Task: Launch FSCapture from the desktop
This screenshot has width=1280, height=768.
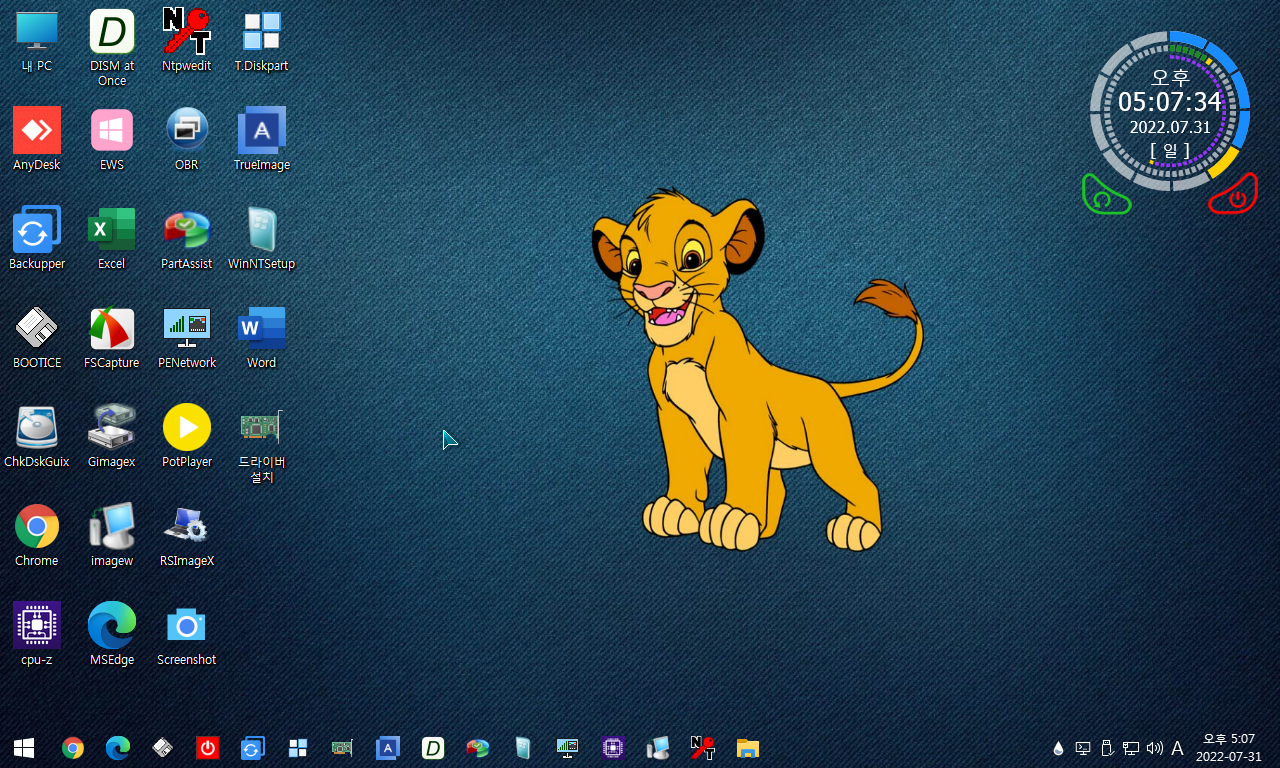Action: click(112, 338)
